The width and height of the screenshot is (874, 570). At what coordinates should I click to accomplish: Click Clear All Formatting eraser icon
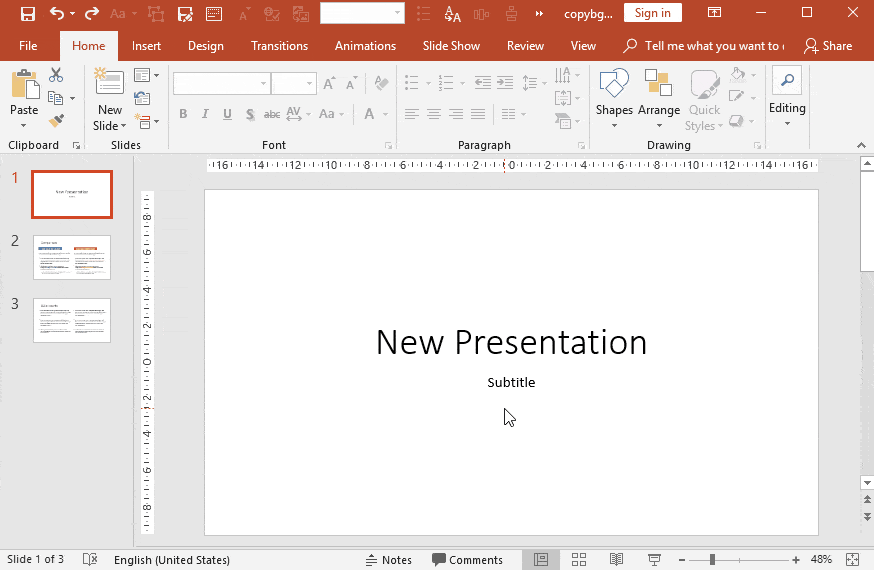click(x=381, y=84)
